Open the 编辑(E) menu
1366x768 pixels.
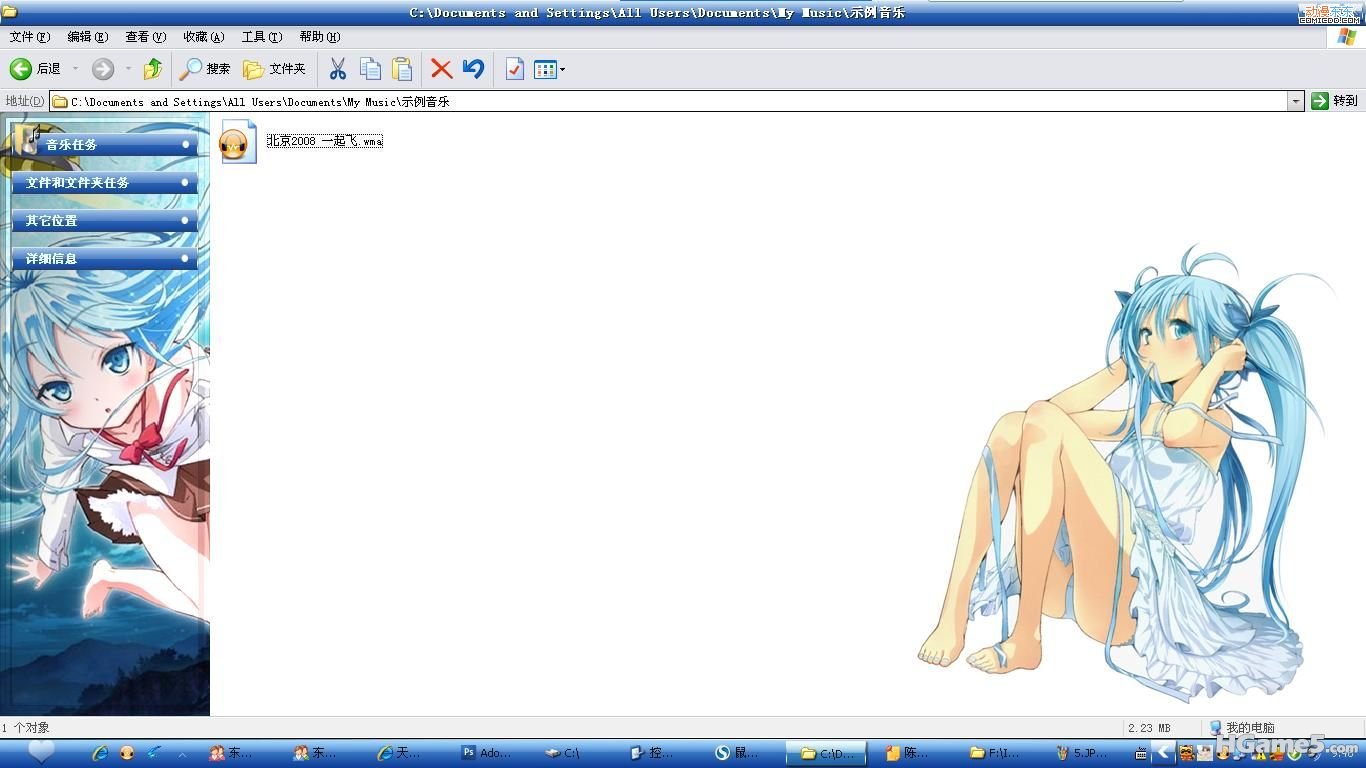[x=88, y=37]
